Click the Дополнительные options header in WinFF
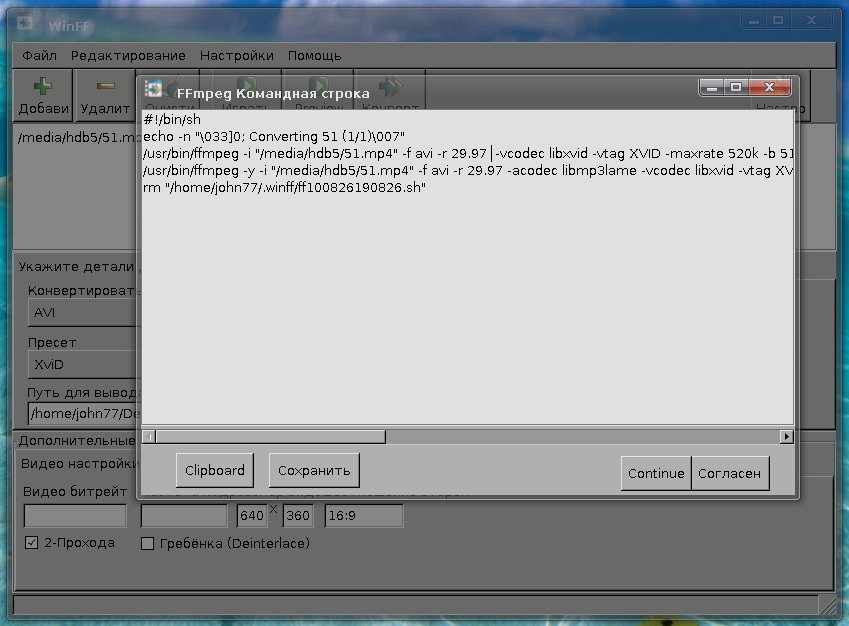The image size is (849, 626). pos(76,441)
